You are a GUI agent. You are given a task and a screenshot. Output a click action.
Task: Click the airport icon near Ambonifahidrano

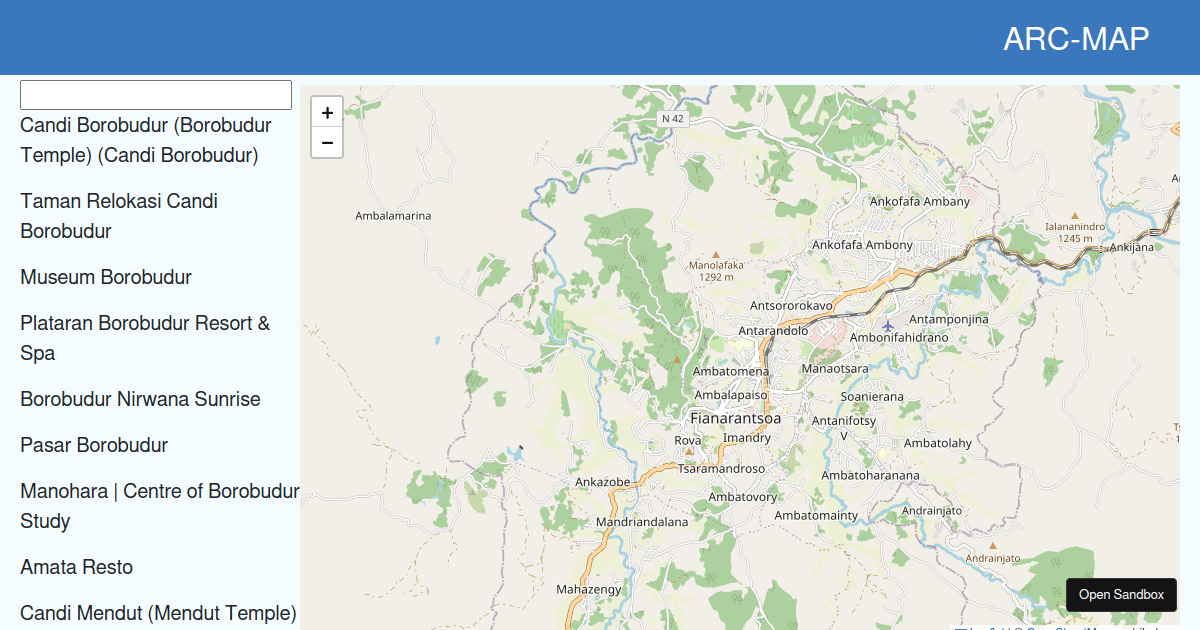(888, 325)
